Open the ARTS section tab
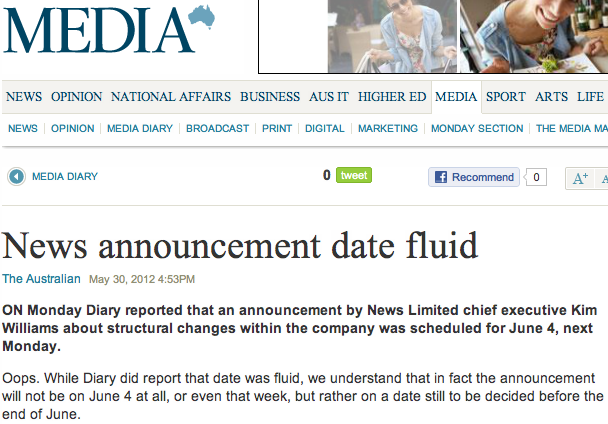Image resolution: width=608 pixels, height=424 pixels. [x=551, y=97]
